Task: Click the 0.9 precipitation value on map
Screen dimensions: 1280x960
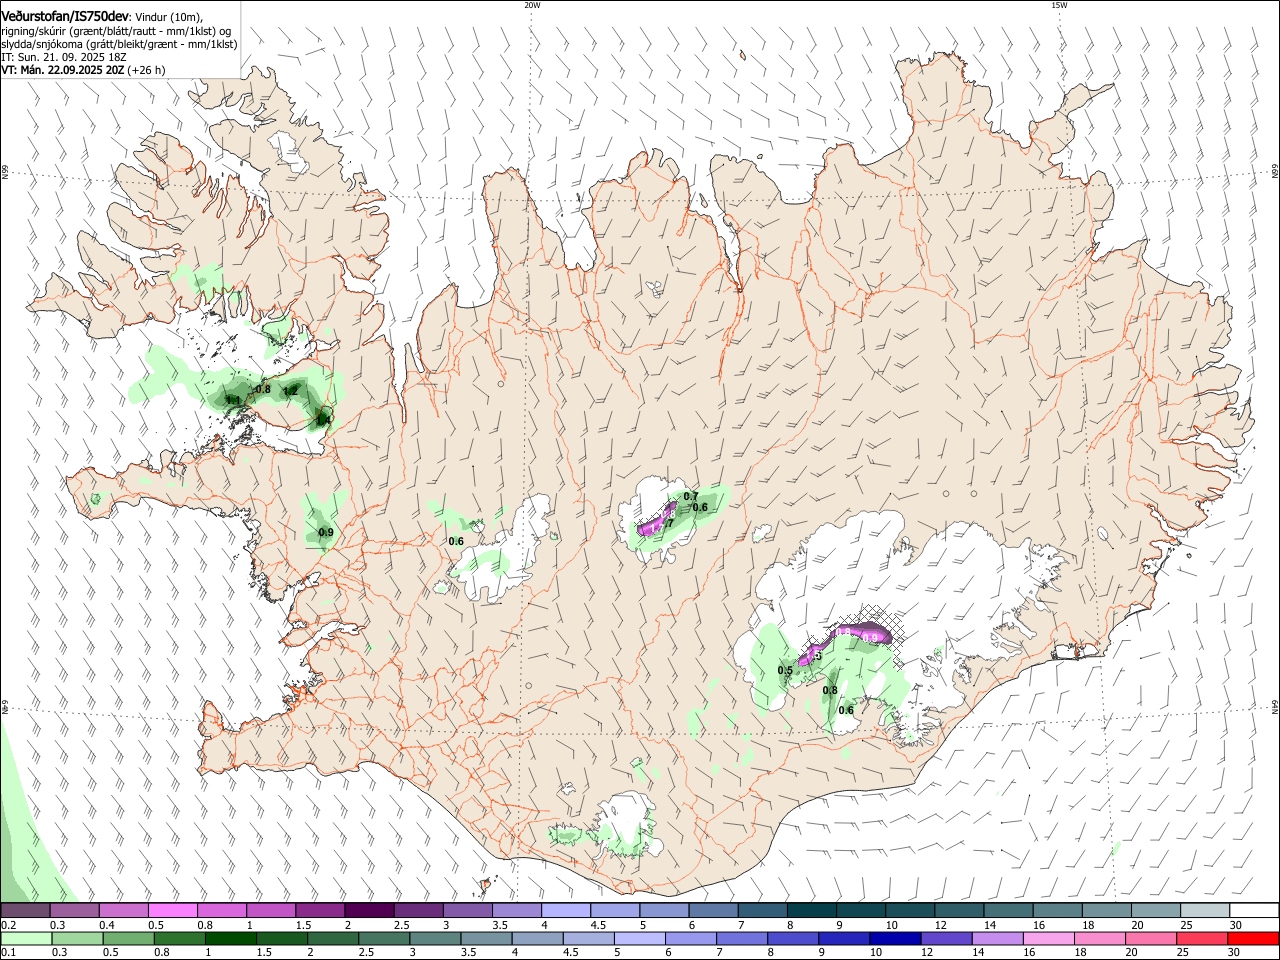Action: point(326,533)
